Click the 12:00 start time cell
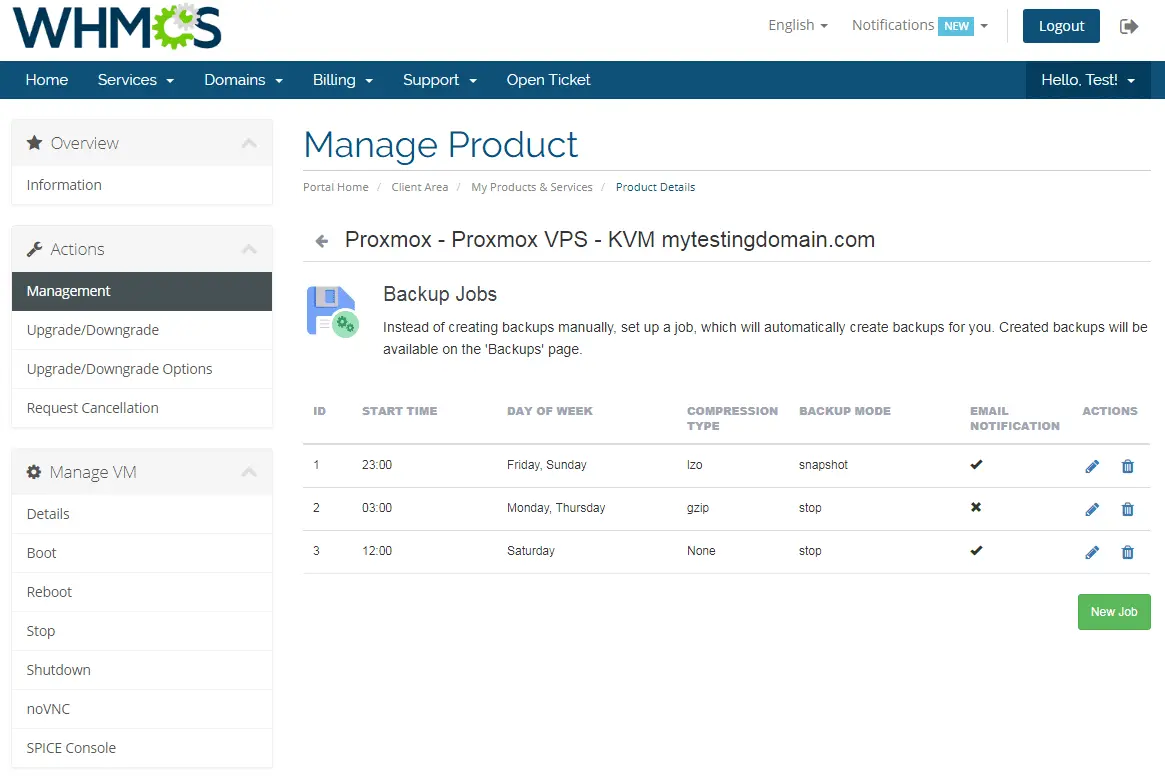The image size is (1165, 778). pos(377,551)
